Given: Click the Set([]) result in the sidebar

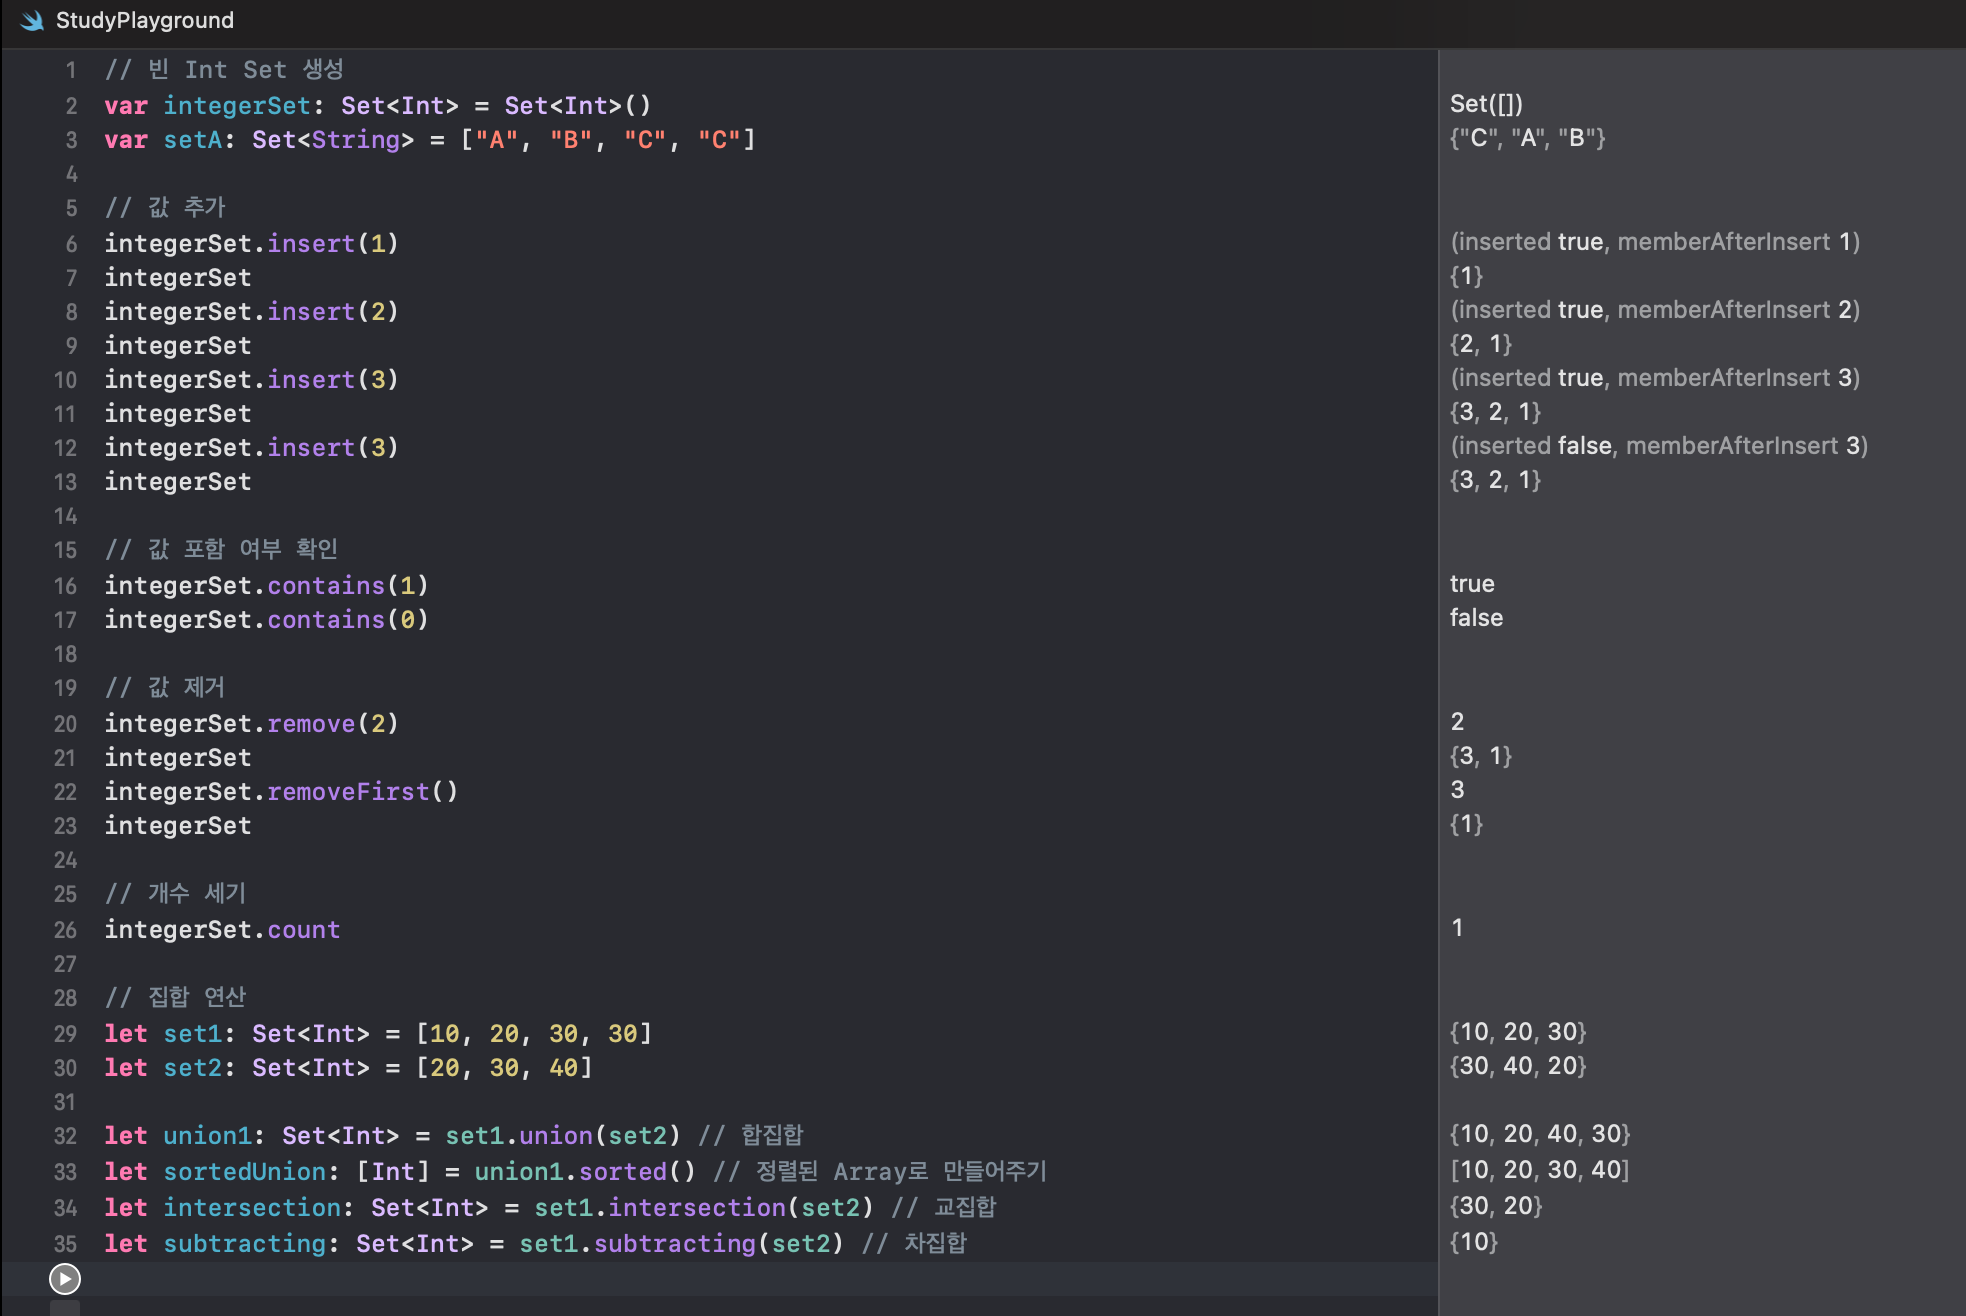Looking at the screenshot, I should point(1486,104).
